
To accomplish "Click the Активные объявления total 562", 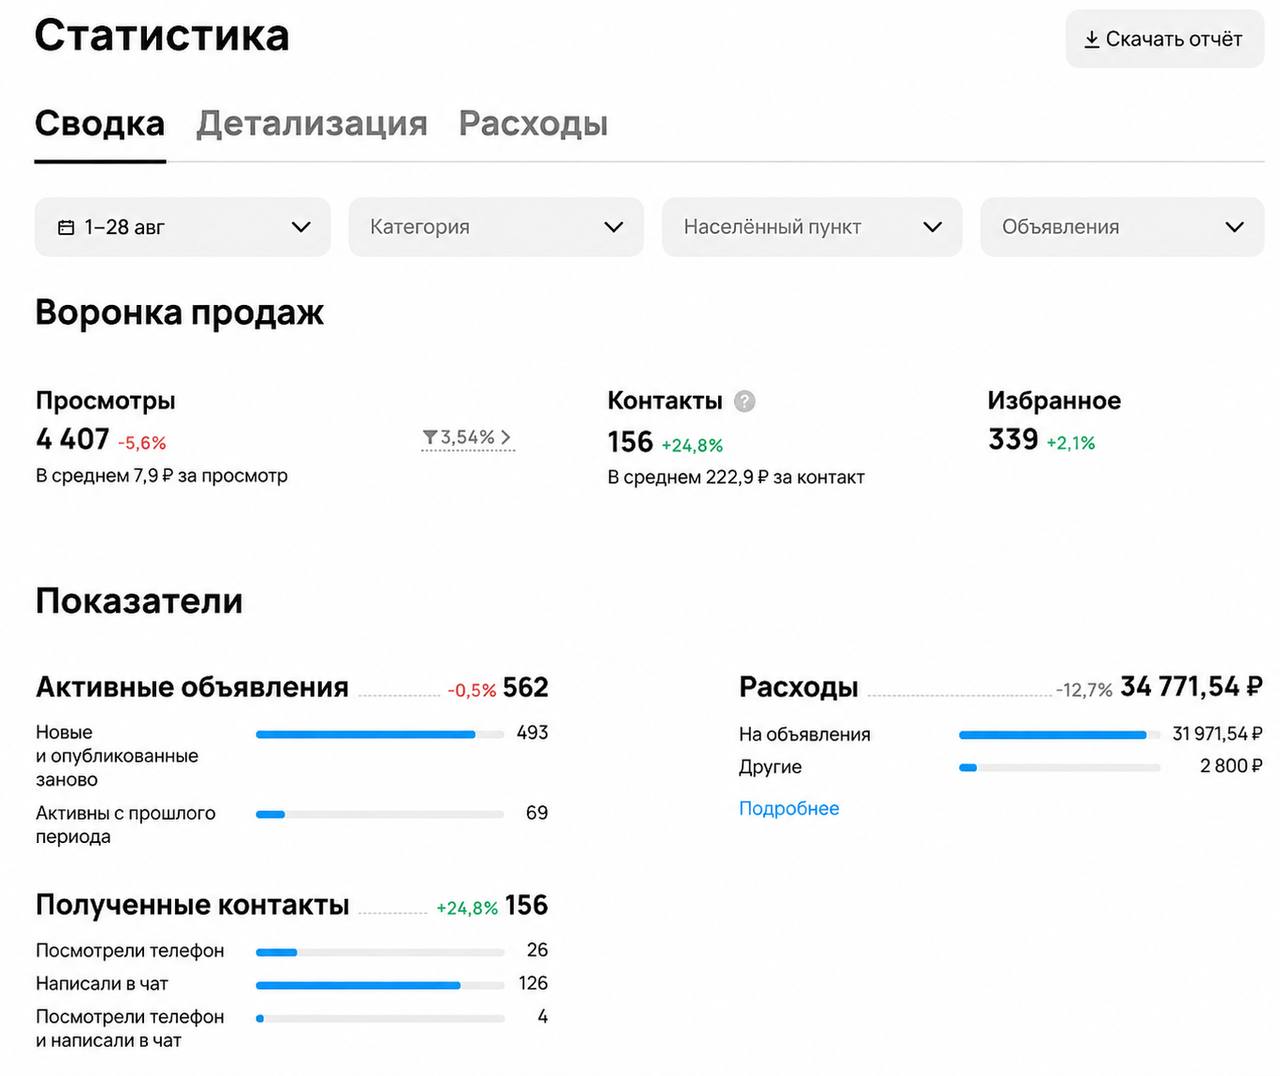I will [x=525, y=688].
